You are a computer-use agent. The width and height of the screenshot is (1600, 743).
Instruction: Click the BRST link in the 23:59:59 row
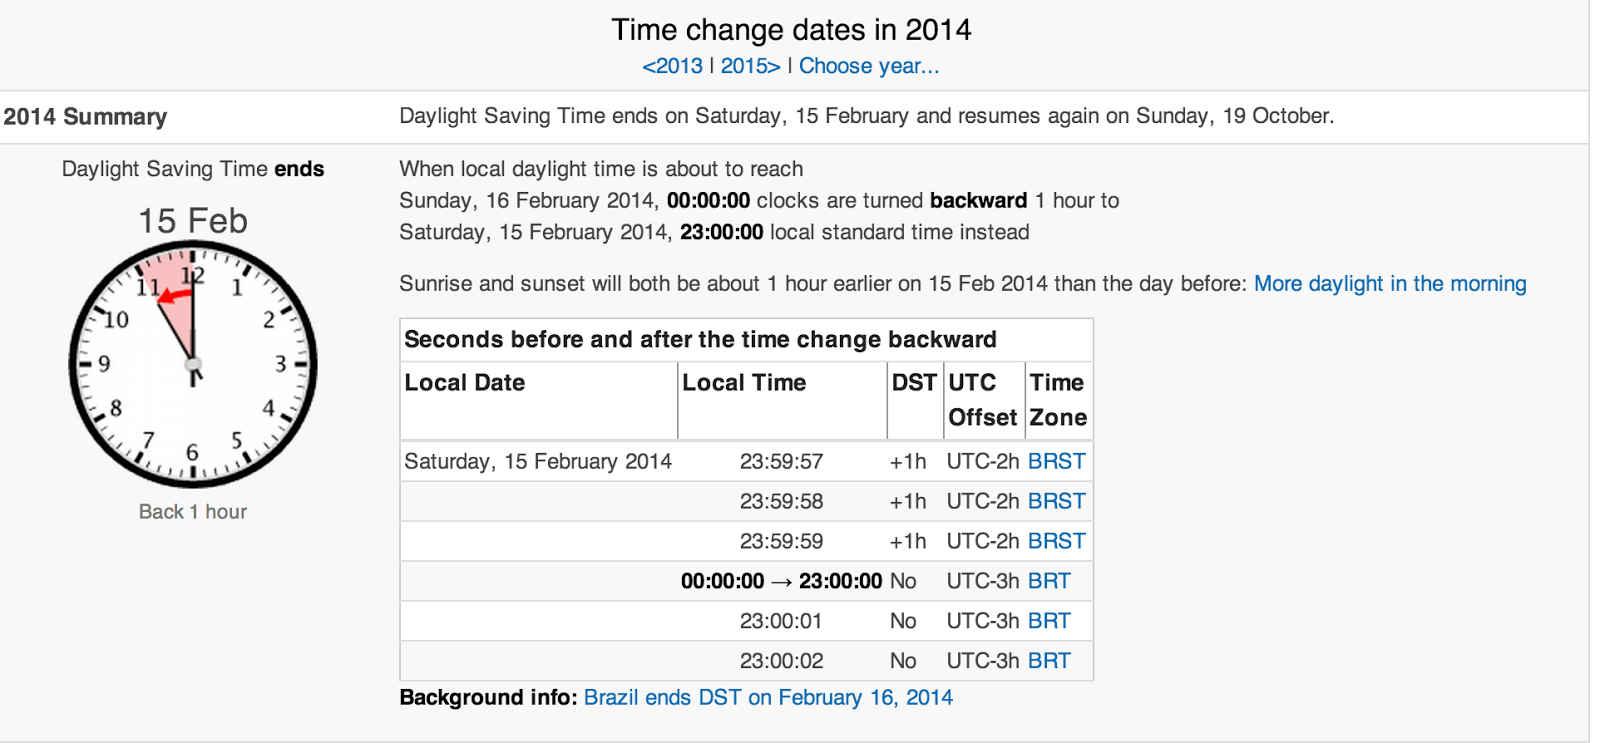1058,541
